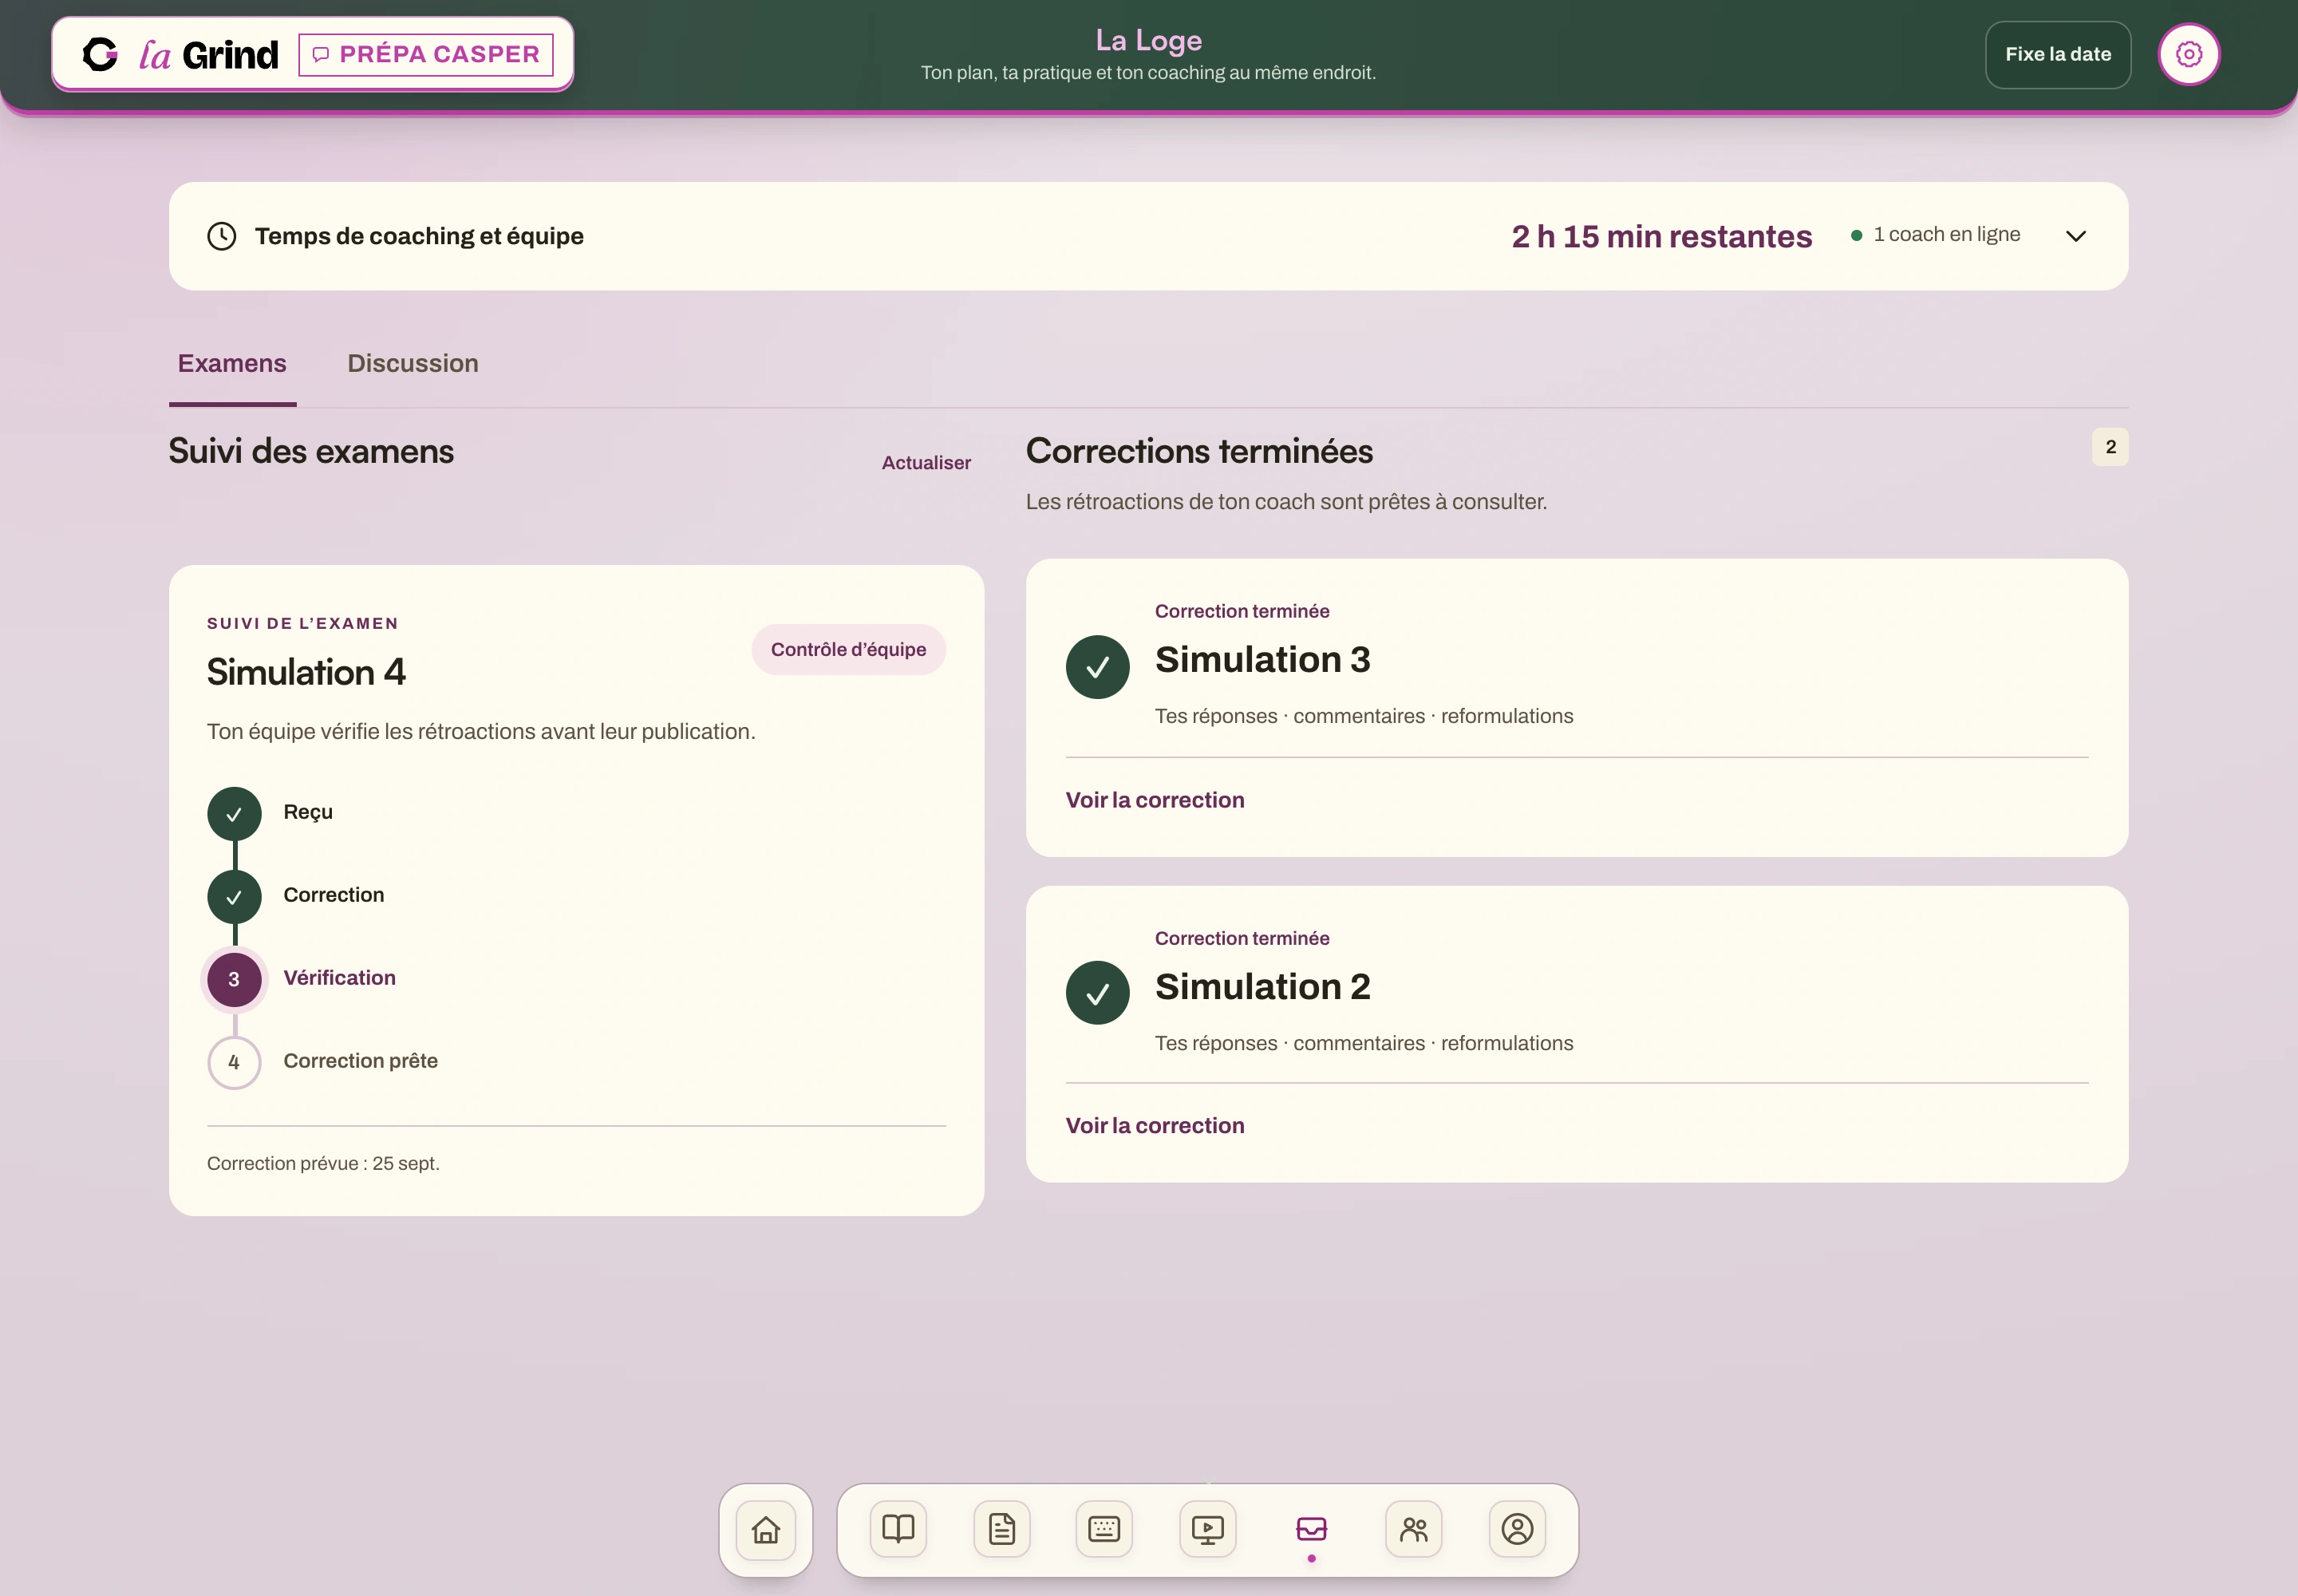Click the Simulation 2 title

(x=1262, y=987)
